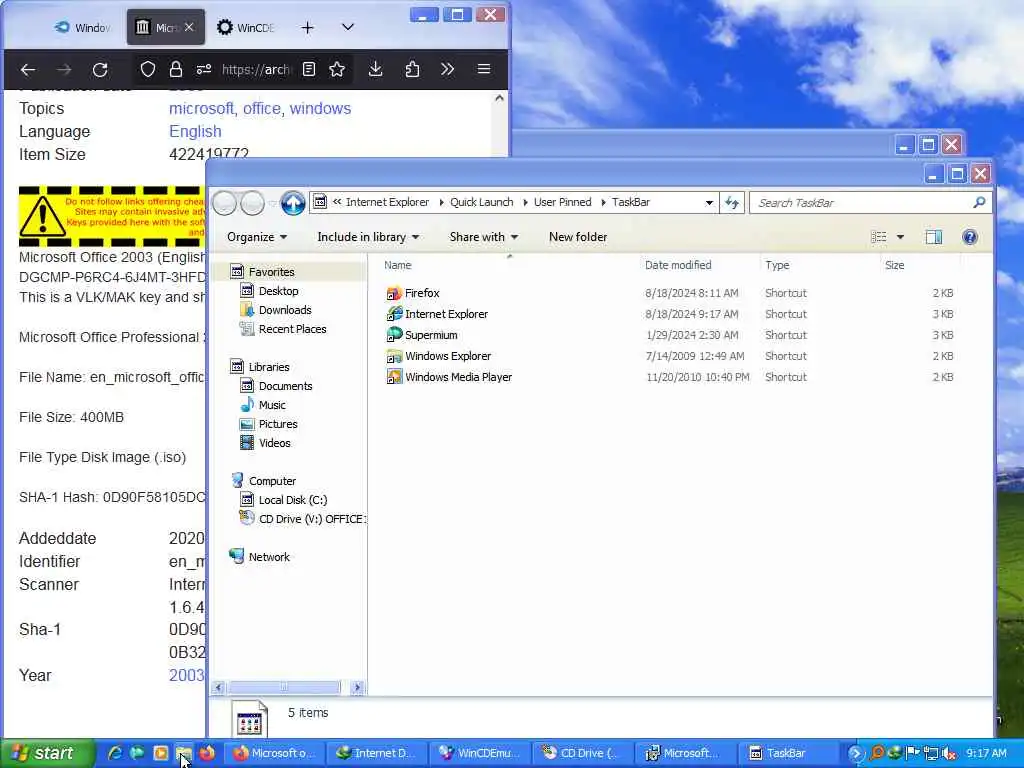This screenshot has height=768, width=1024.
Task: Follow the English language link
Action: point(195,131)
